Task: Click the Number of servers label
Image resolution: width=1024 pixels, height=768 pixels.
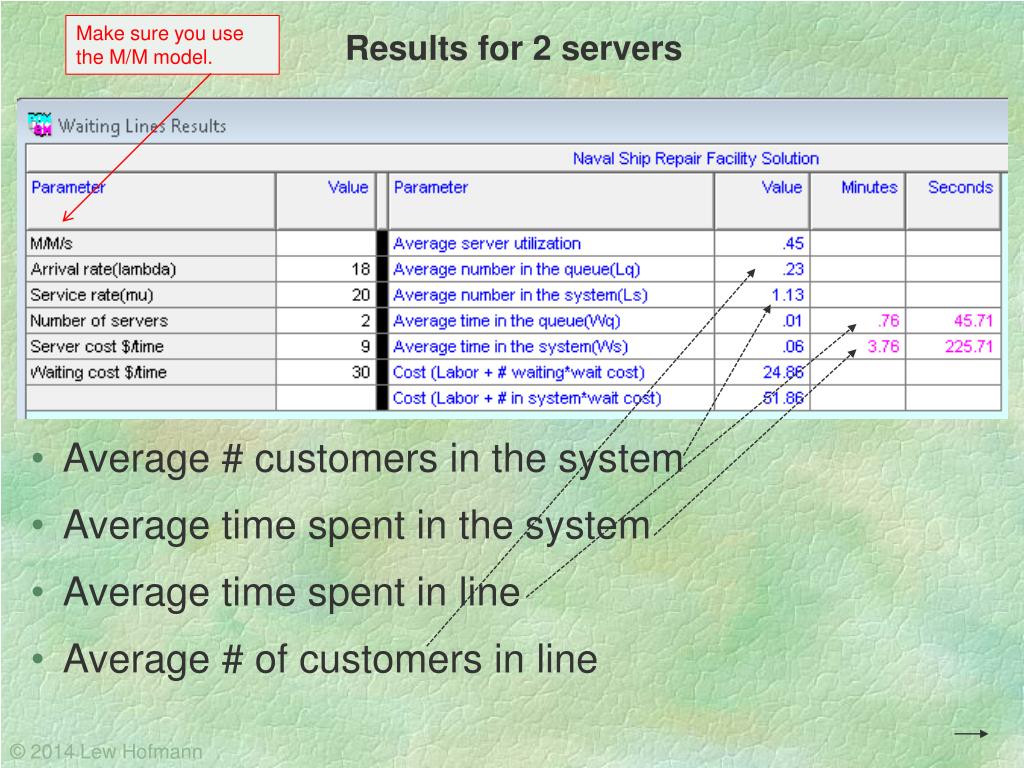Action: tap(99, 321)
